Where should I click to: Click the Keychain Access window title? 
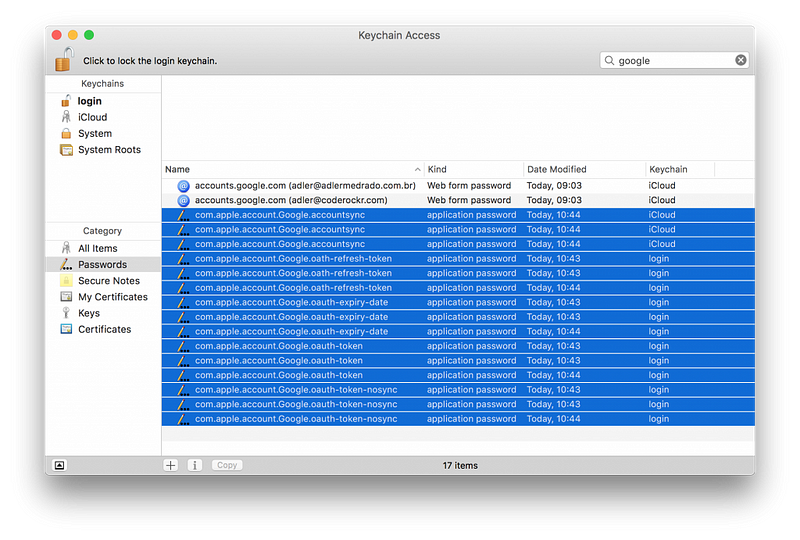pos(399,35)
